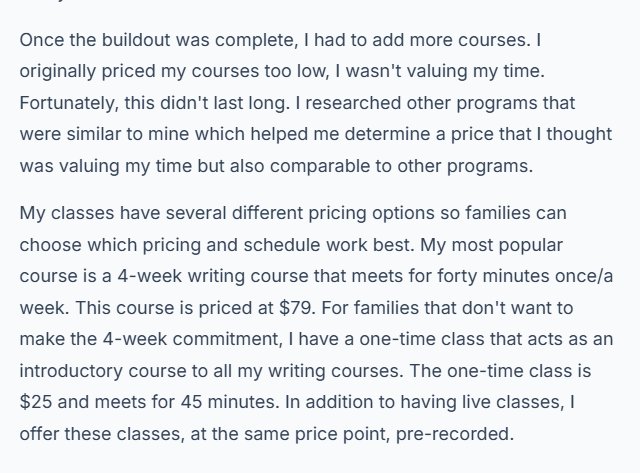Click the word "introductory"
This screenshot has height=473, width=640.
(71, 371)
